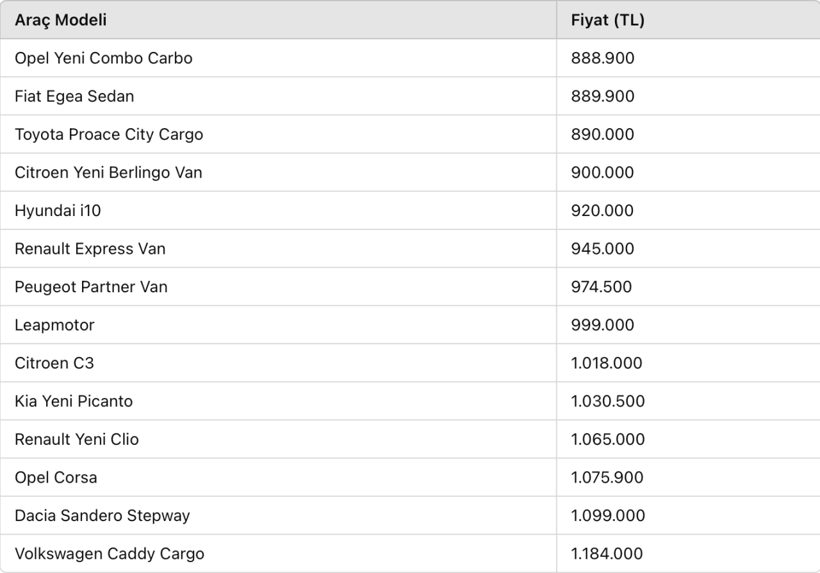Click the 888.900 price cell

(x=602, y=58)
